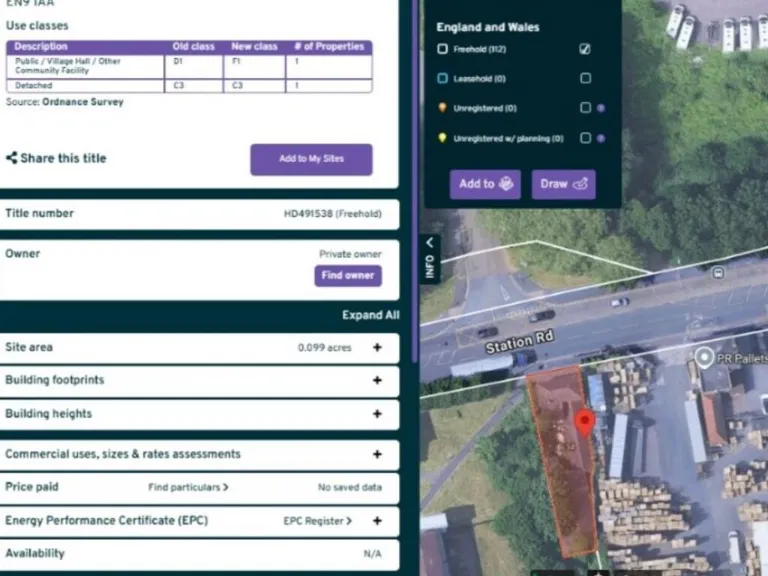Viewport: 768px width, 576px height.
Task: Click the PR Pallets place marker
Action: (x=705, y=357)
